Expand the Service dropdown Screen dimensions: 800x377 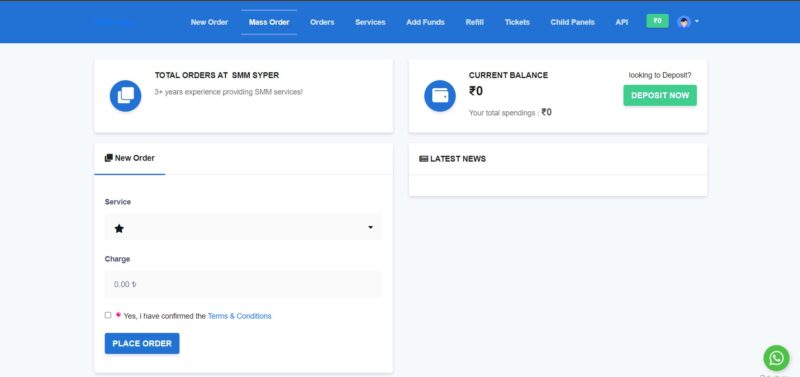coord(243,228)
